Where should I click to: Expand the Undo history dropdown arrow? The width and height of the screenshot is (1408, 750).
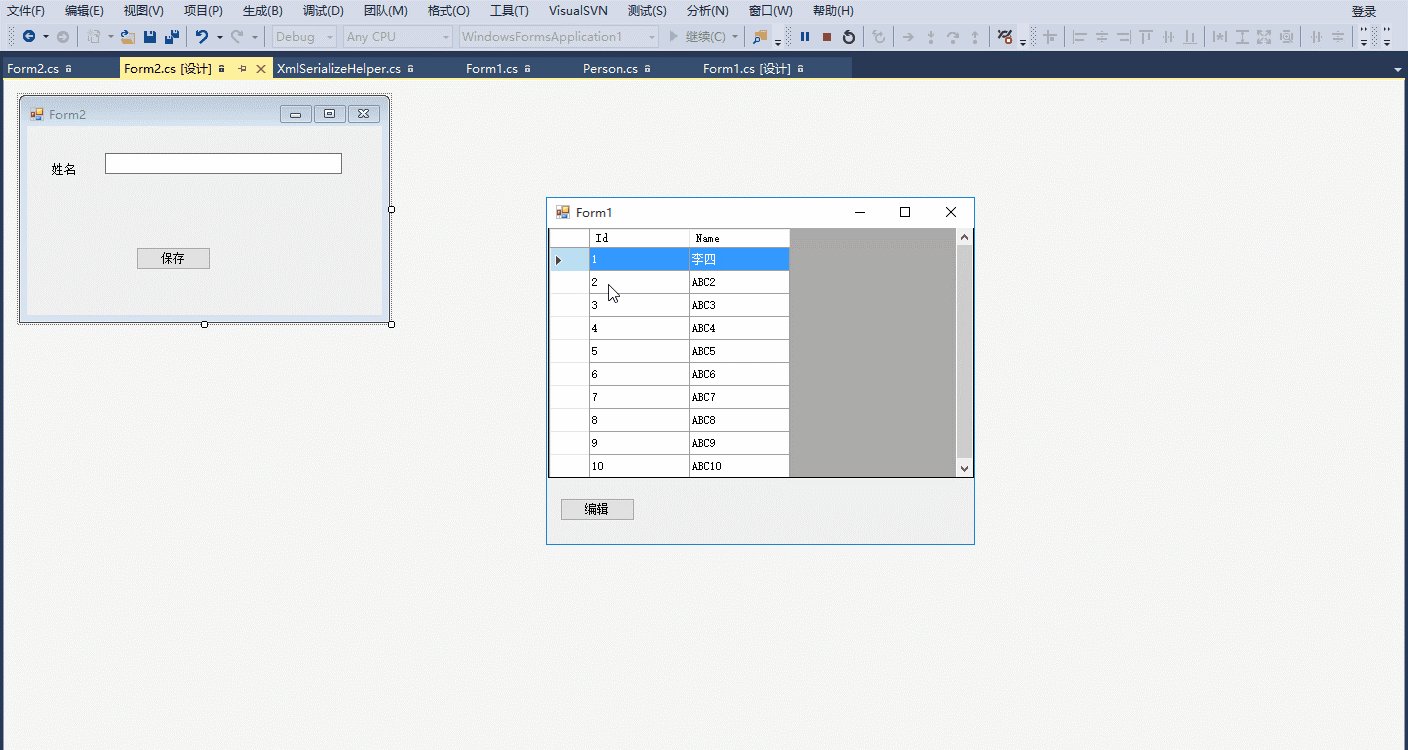click(x=219, y=37)
